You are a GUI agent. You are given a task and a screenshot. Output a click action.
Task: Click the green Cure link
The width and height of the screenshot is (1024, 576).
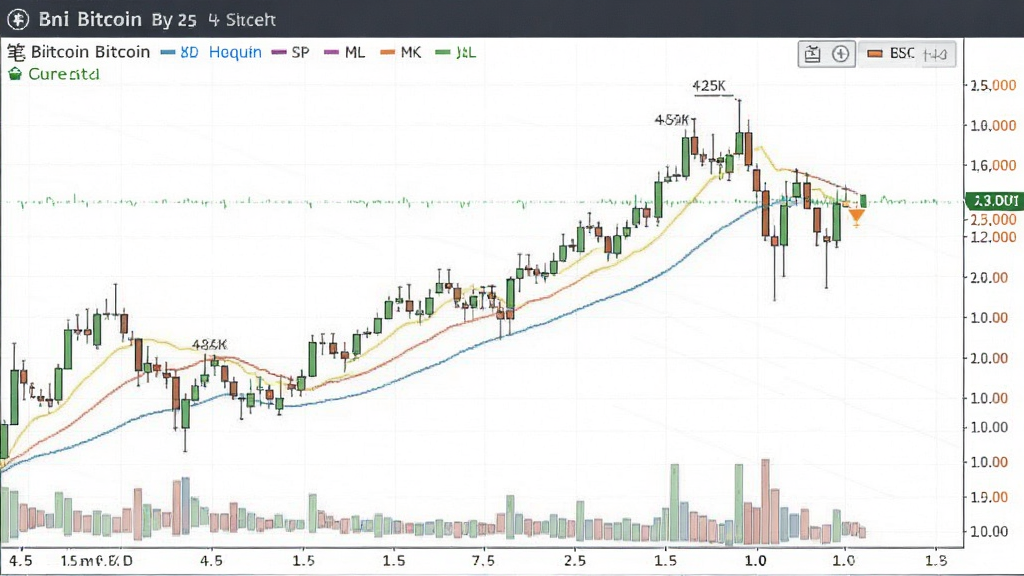pos(63,74)
